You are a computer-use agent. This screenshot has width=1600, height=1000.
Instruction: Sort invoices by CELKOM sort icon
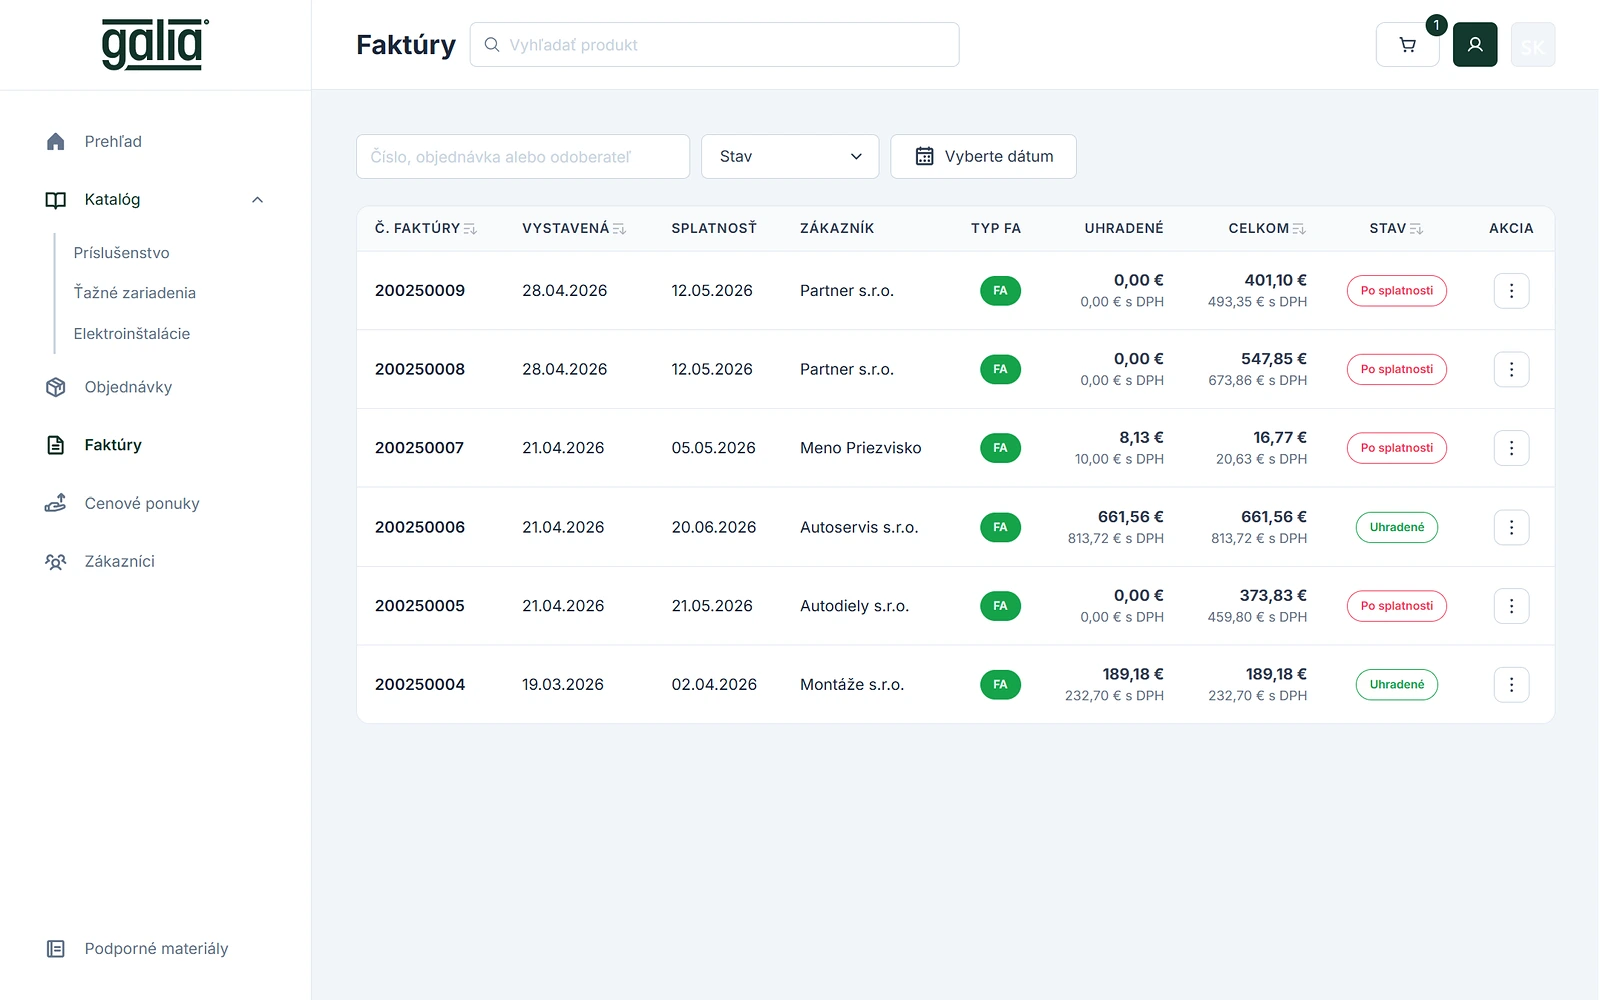tap(1299, 229)
